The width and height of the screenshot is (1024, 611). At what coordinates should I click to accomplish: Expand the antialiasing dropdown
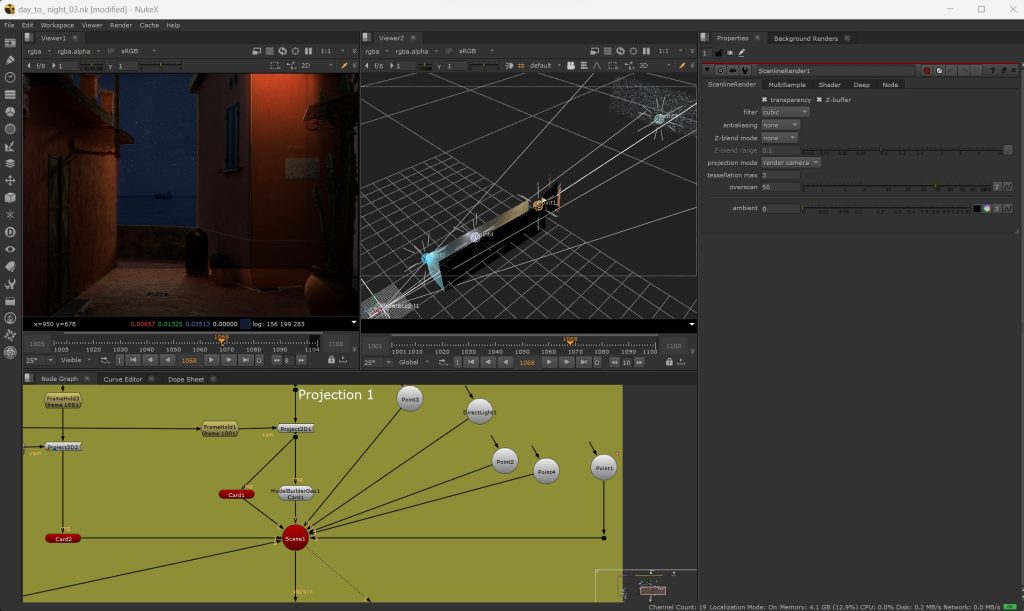(780, 125)
